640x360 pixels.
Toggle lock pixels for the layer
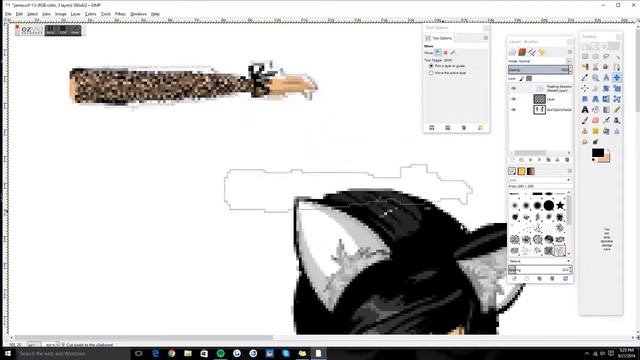(x=521, y=78)
